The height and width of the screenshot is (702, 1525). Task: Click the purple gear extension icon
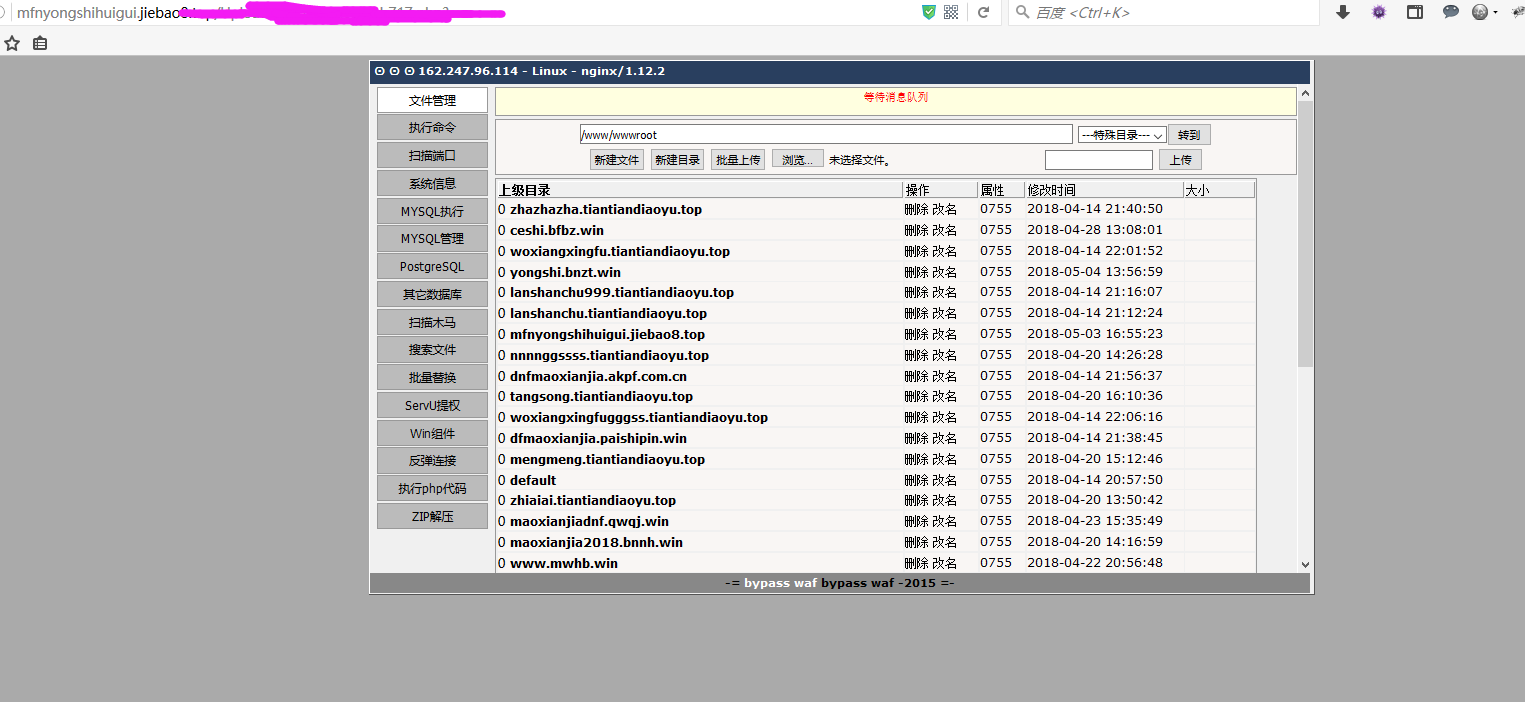(x=1379, y=12)
